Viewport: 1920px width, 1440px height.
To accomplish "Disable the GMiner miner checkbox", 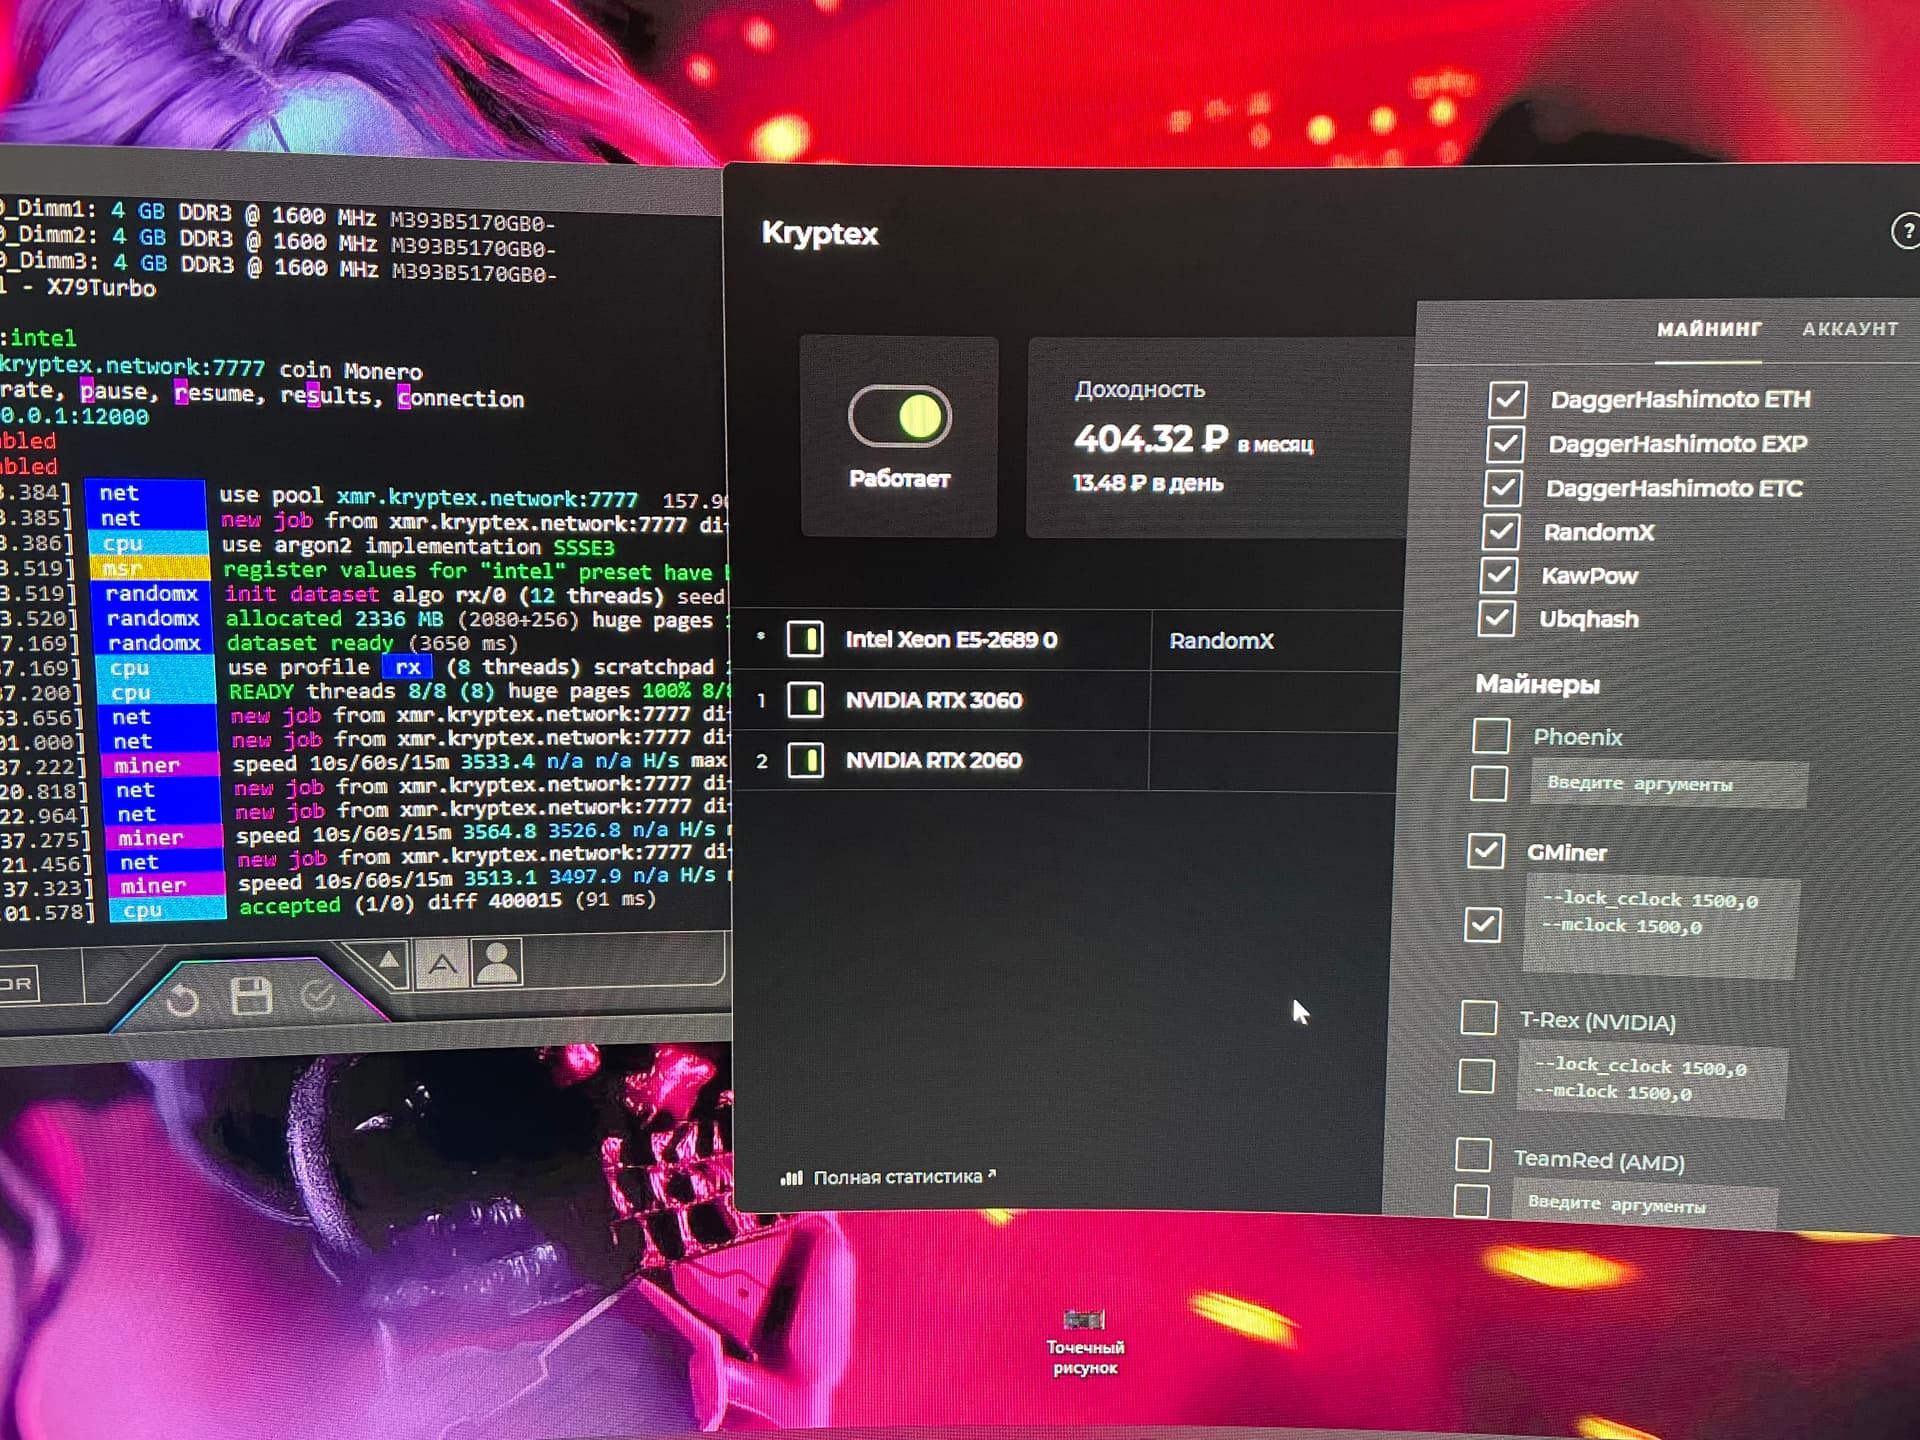I will pos(1485,851).
